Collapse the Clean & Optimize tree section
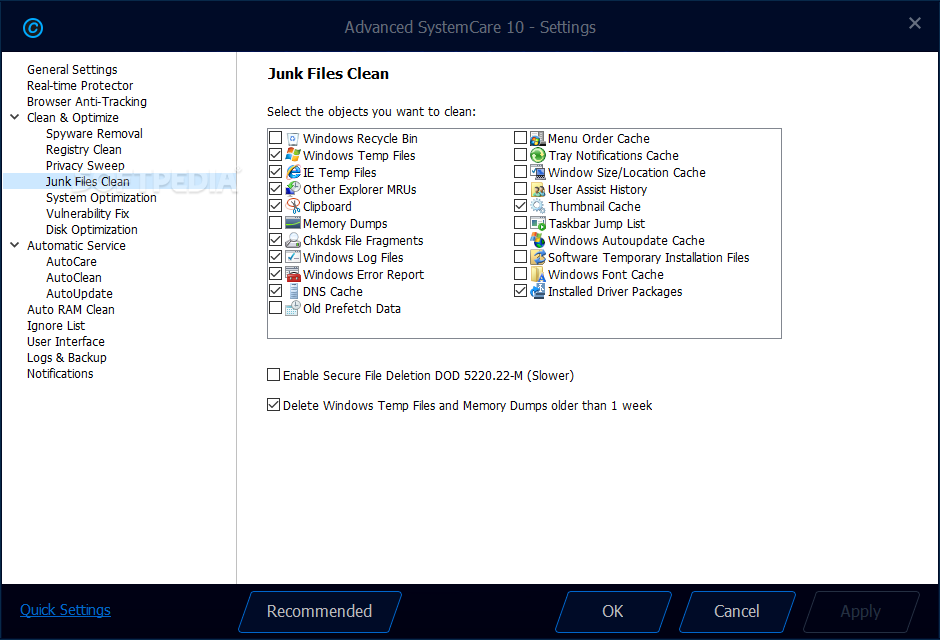Screen dimensions: 940x640 (x=15, y=117)
